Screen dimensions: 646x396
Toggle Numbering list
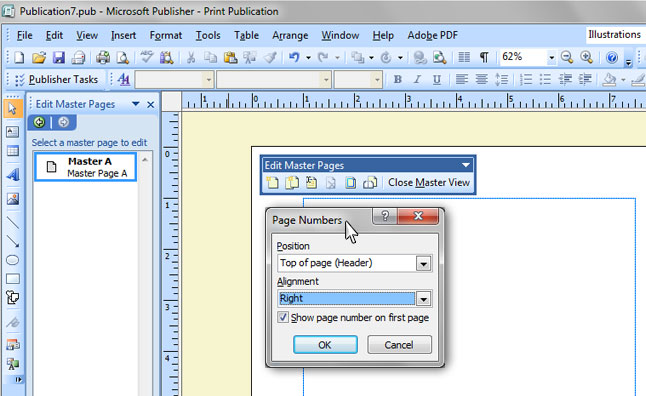(x=526, y=79)
